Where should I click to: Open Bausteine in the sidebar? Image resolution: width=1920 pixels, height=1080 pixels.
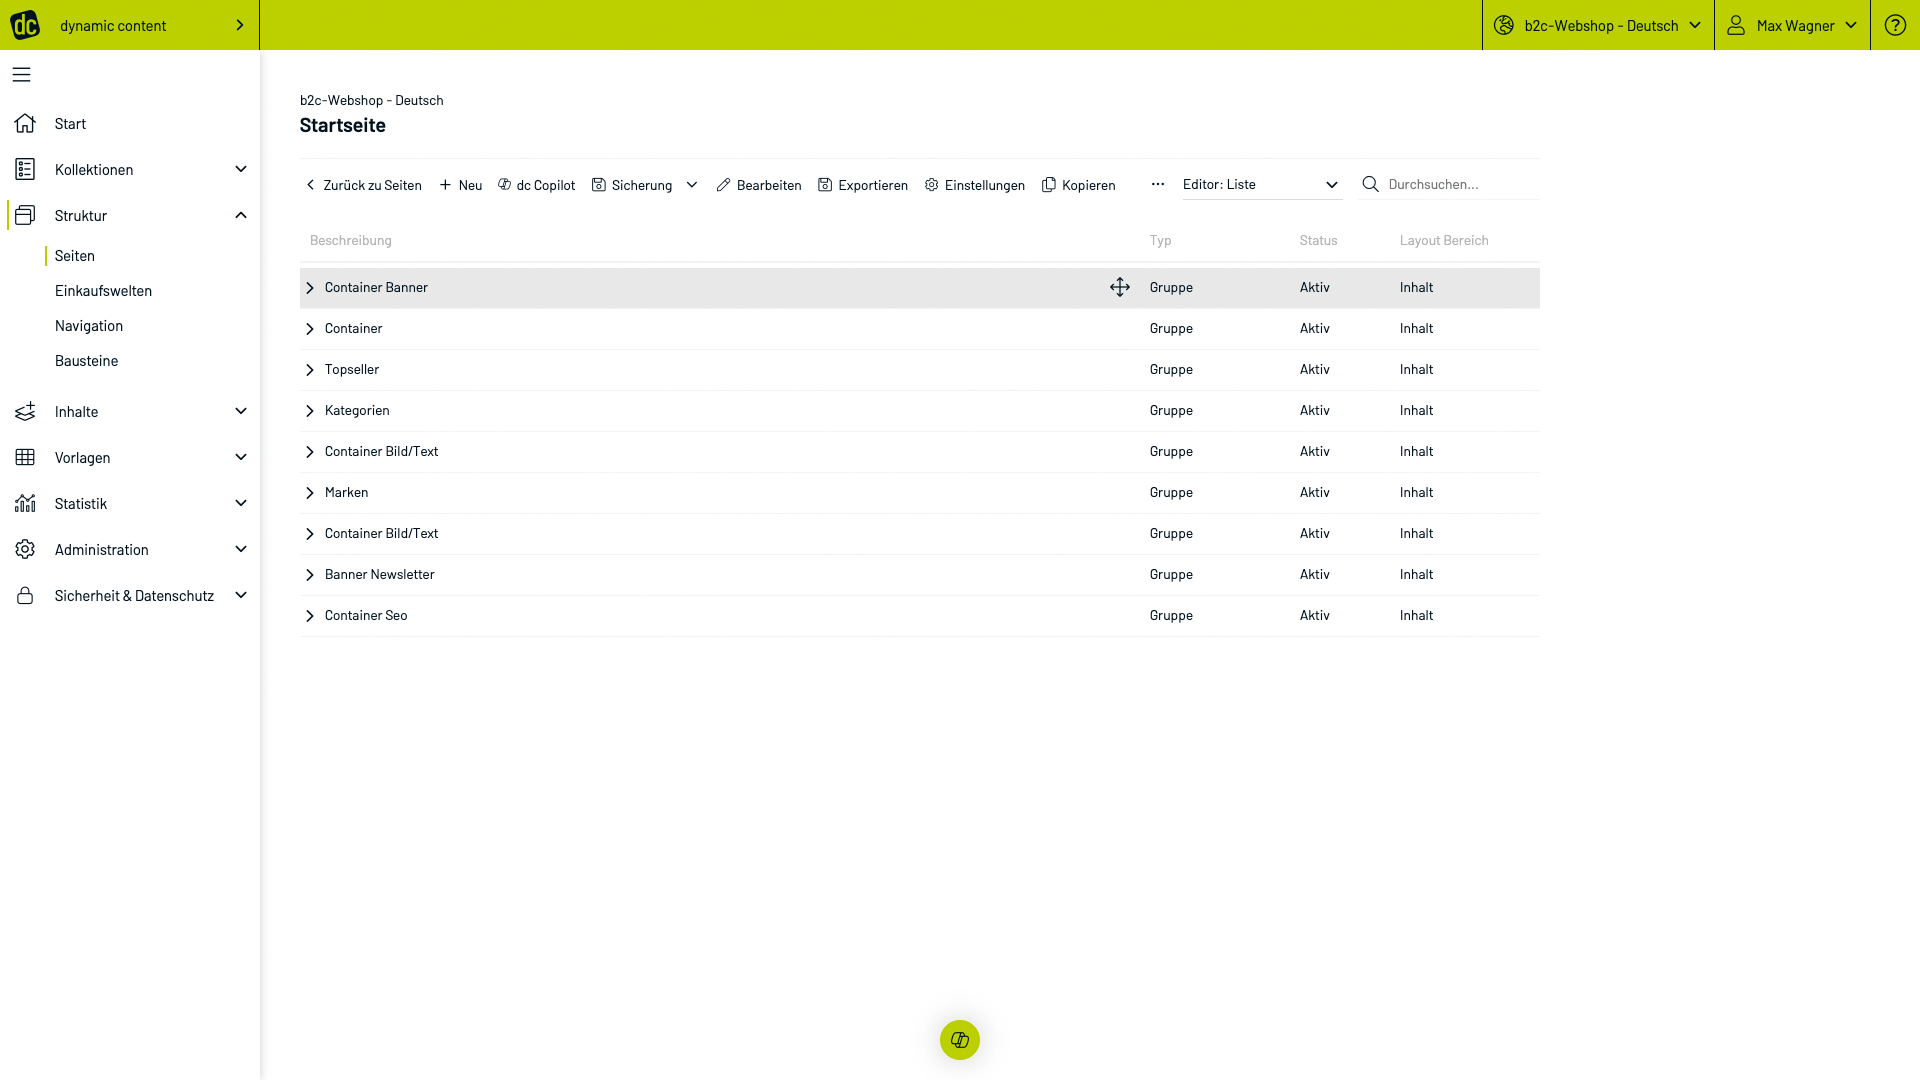click(x=87, y=361)
